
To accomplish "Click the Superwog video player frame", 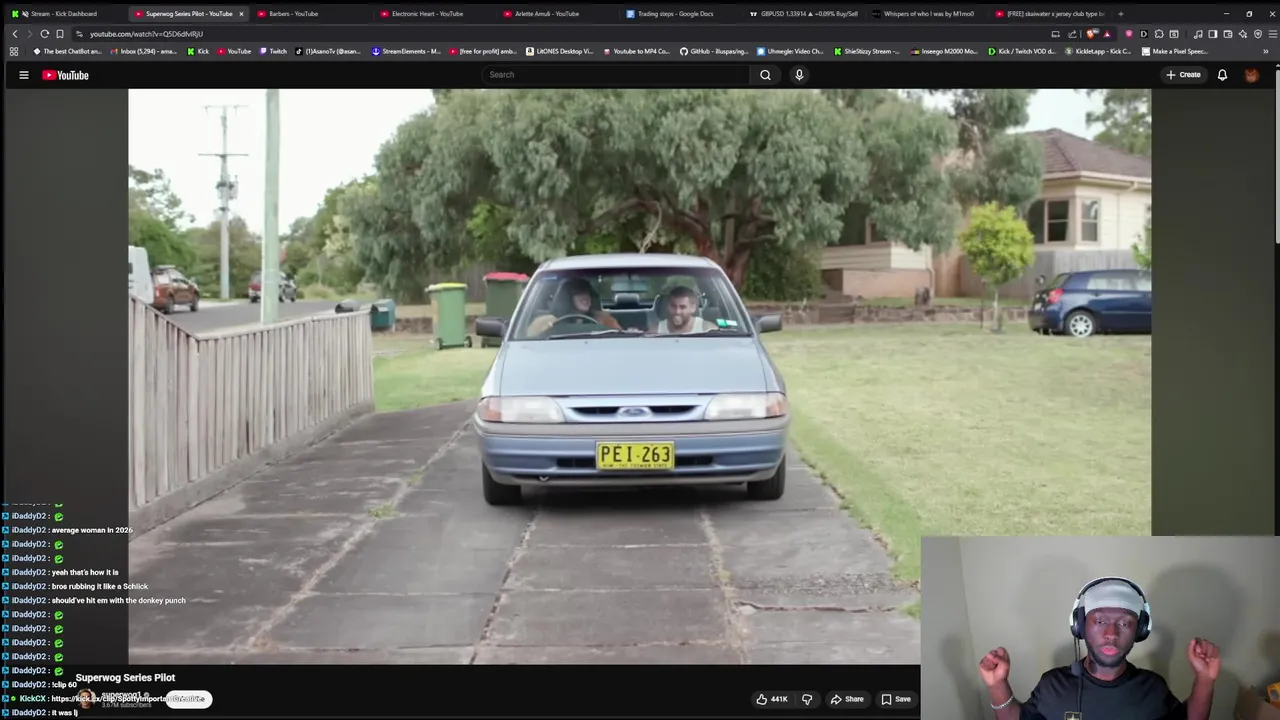I will 639,376.
